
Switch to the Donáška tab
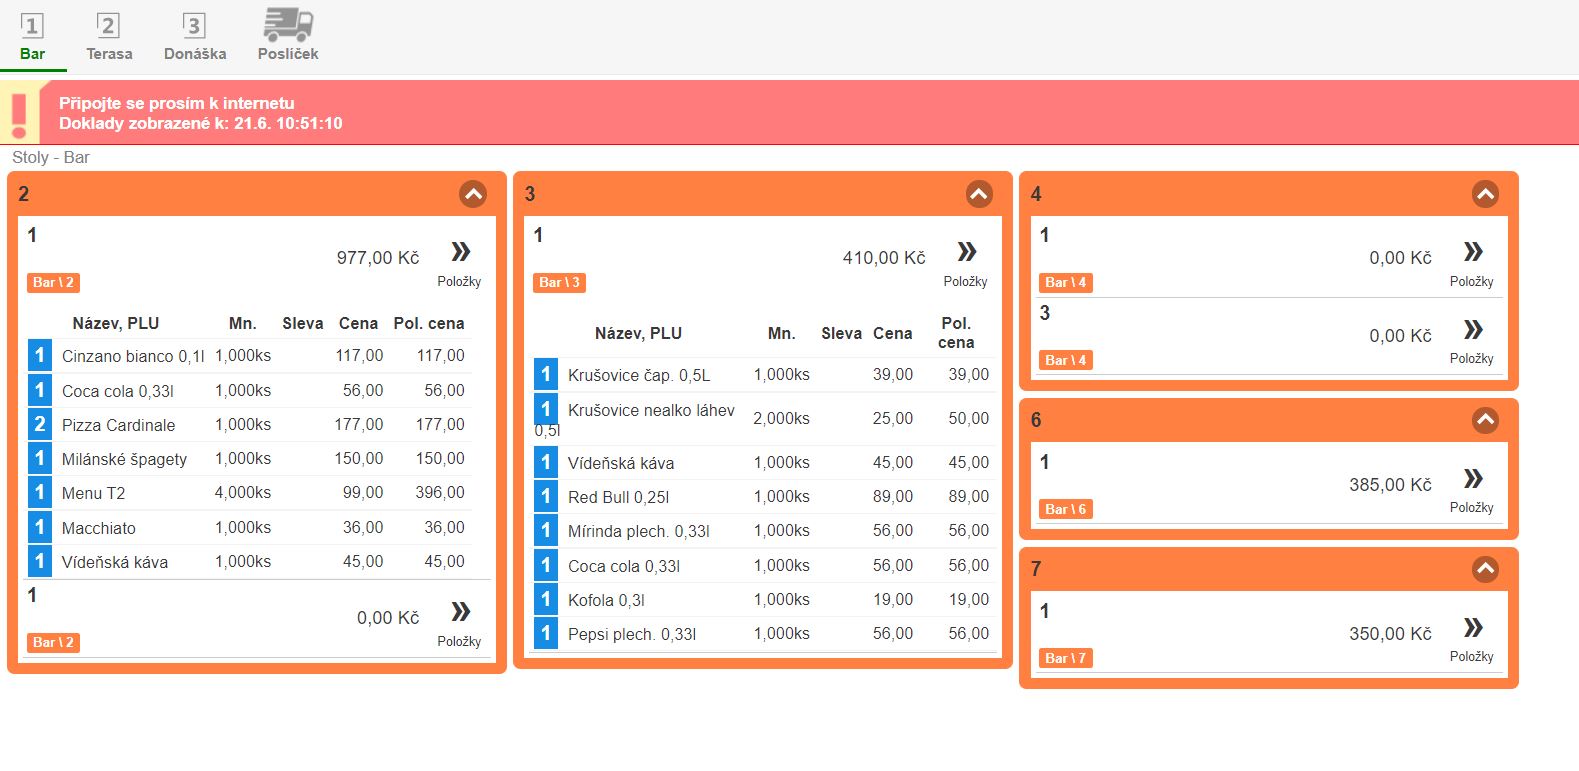pyautogui.click(x=195, y=37)
